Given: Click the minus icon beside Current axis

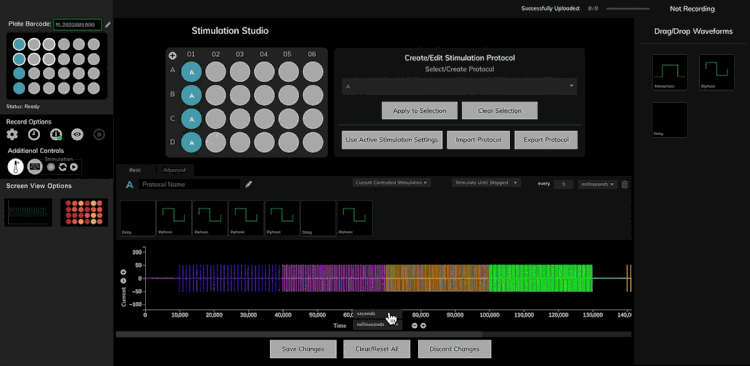Looking at the screenshot, I should pyautogui.click(x=123, y=280).
